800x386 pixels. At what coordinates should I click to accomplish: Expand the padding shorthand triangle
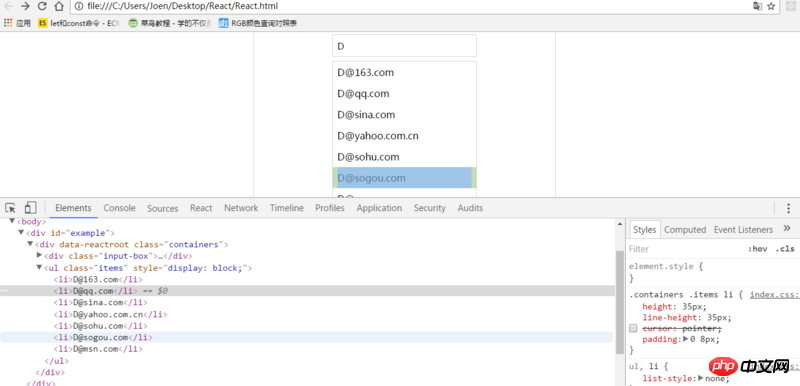pyautogui.click(x=686, y=339)
